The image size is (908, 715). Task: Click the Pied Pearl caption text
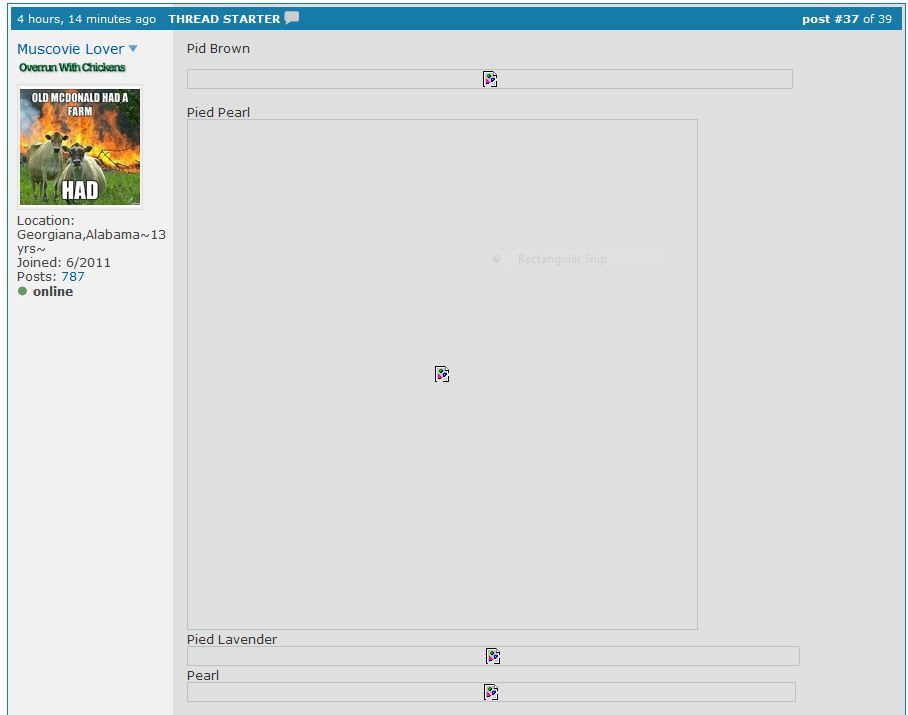pyautogui.click(x=218, y=112)
